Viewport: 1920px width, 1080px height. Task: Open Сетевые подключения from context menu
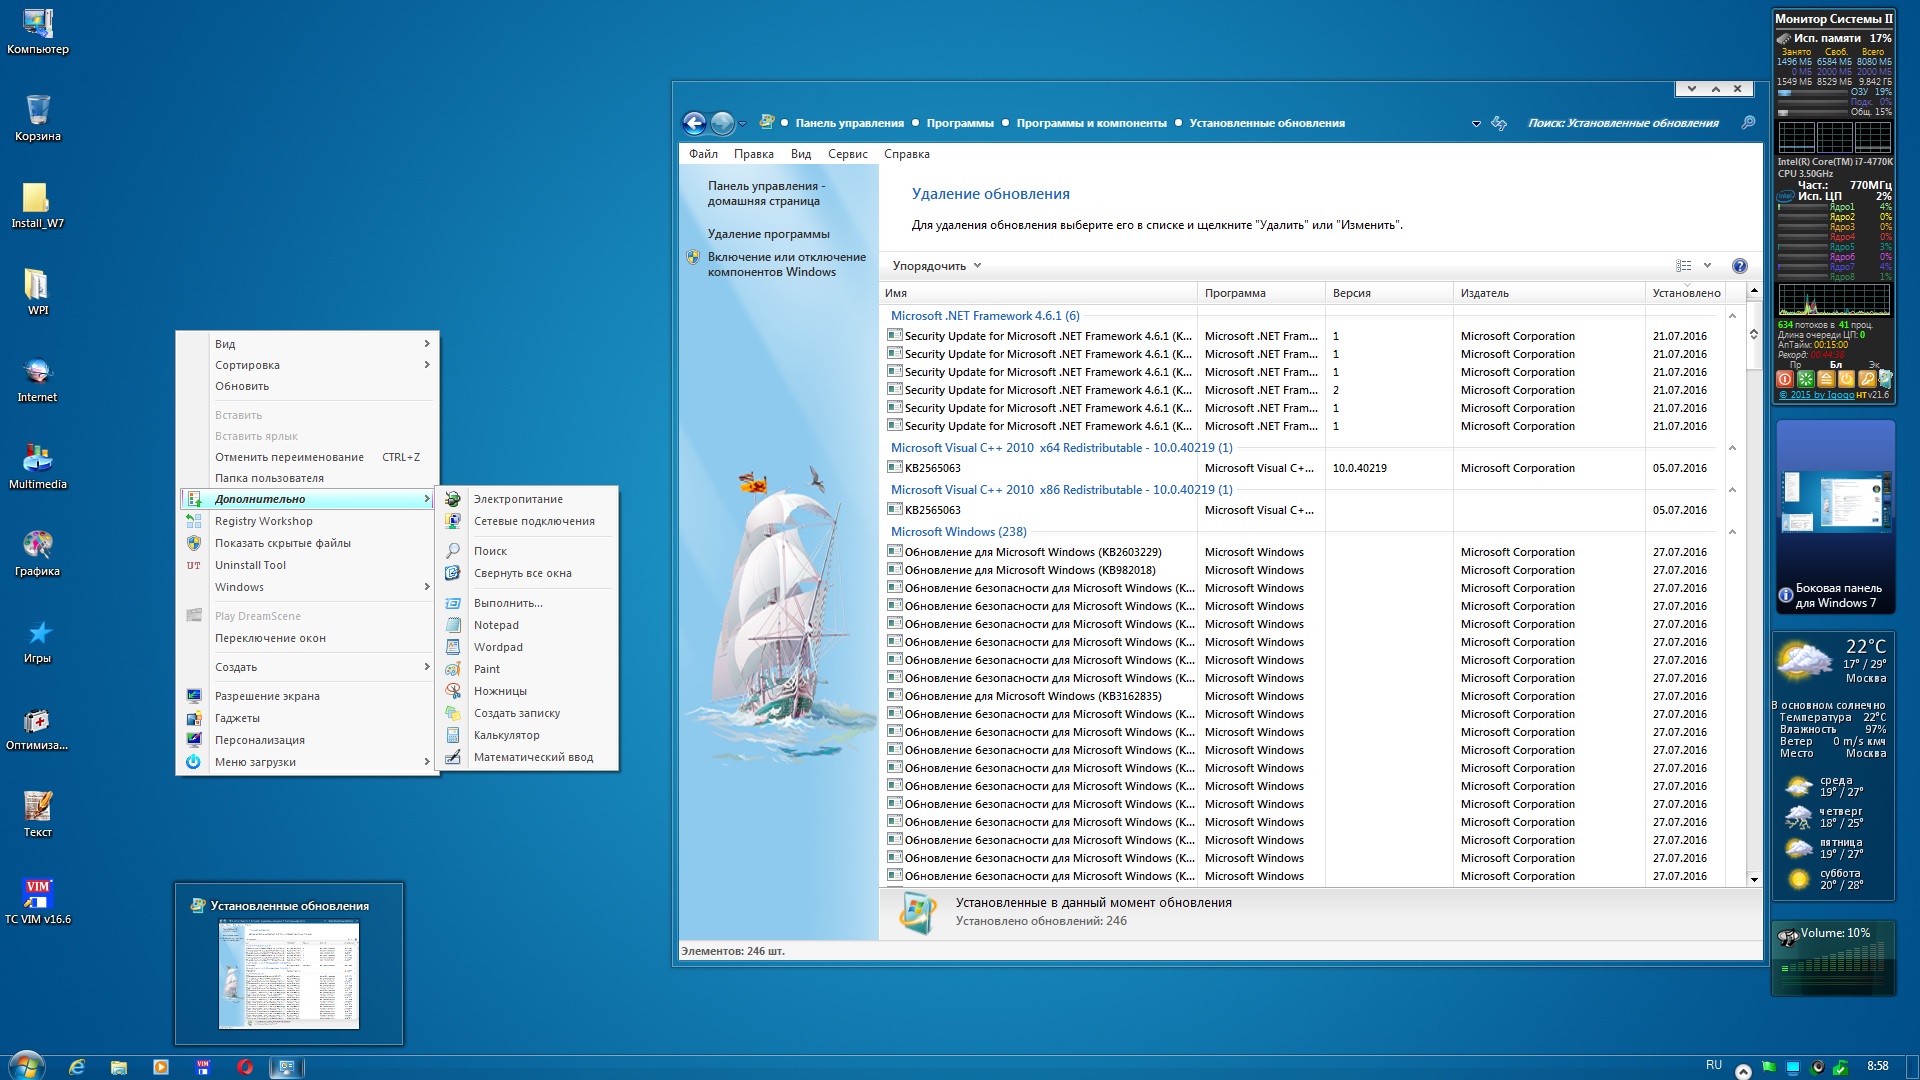point(534,521)
